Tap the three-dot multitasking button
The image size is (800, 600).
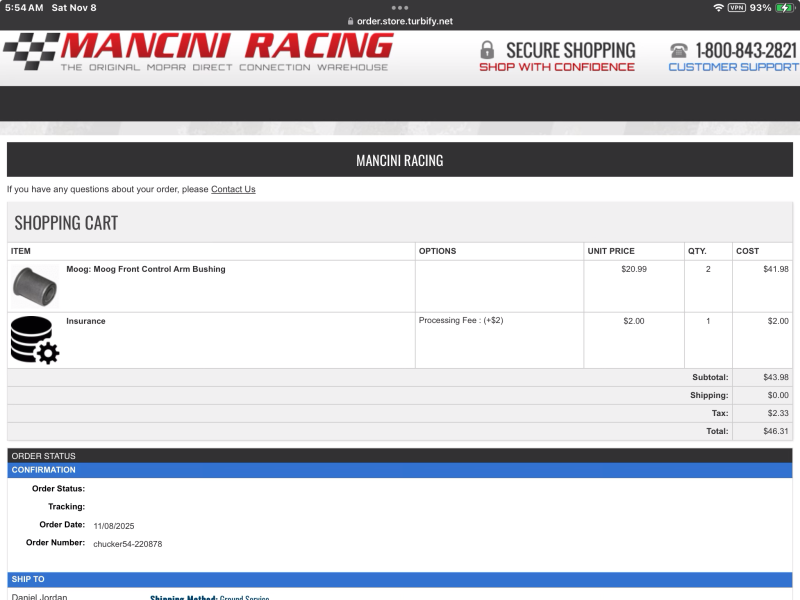400,7
